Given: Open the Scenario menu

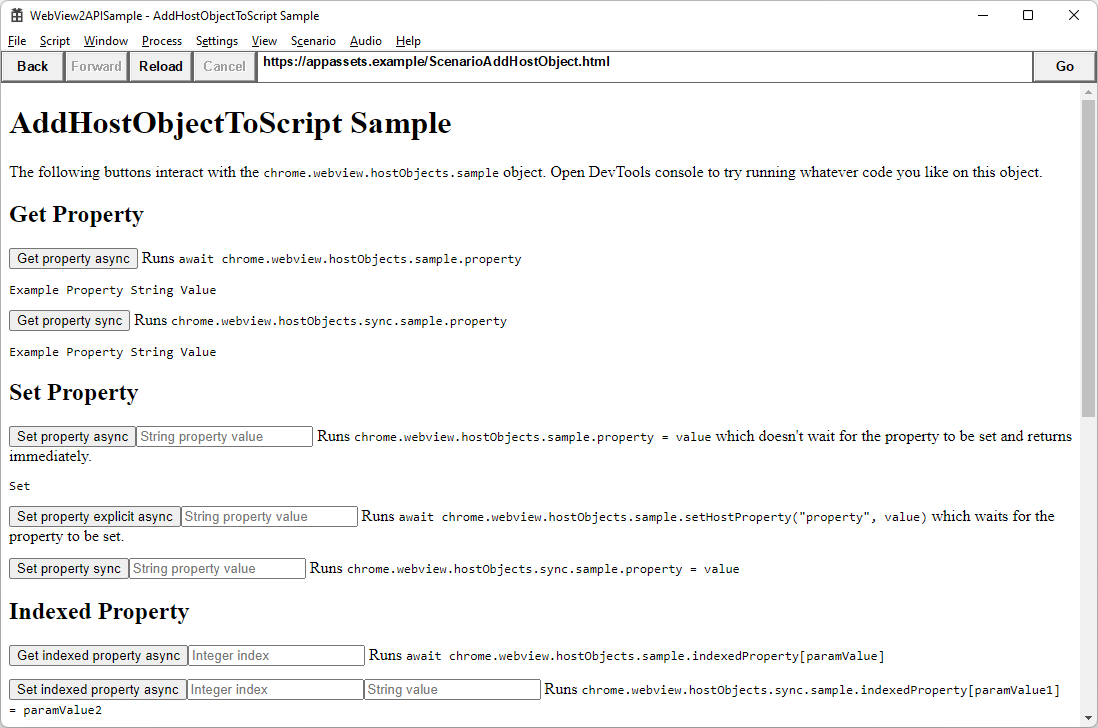Looking at the screenshot, I should [x=313, y=41].
